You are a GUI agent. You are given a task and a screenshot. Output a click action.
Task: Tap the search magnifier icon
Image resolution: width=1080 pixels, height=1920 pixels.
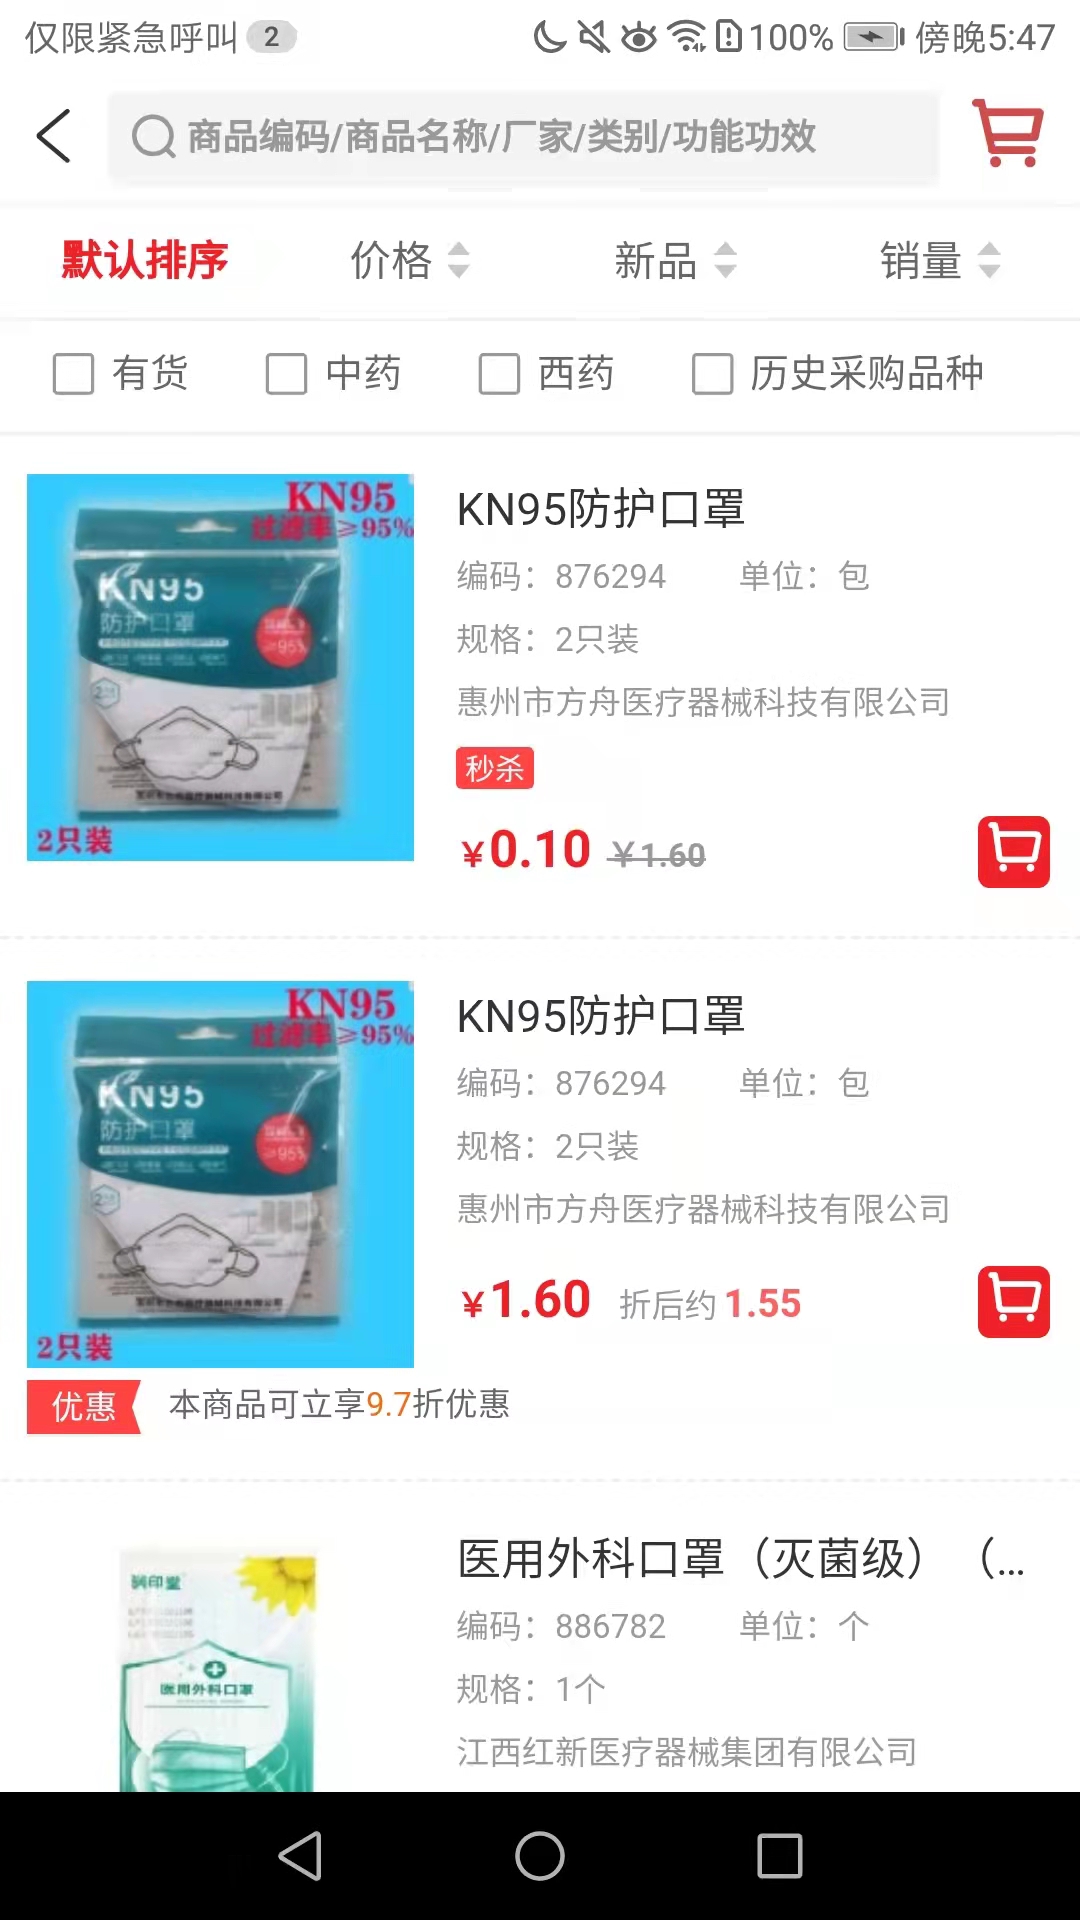pyautogui.click(x=154, y=137)
